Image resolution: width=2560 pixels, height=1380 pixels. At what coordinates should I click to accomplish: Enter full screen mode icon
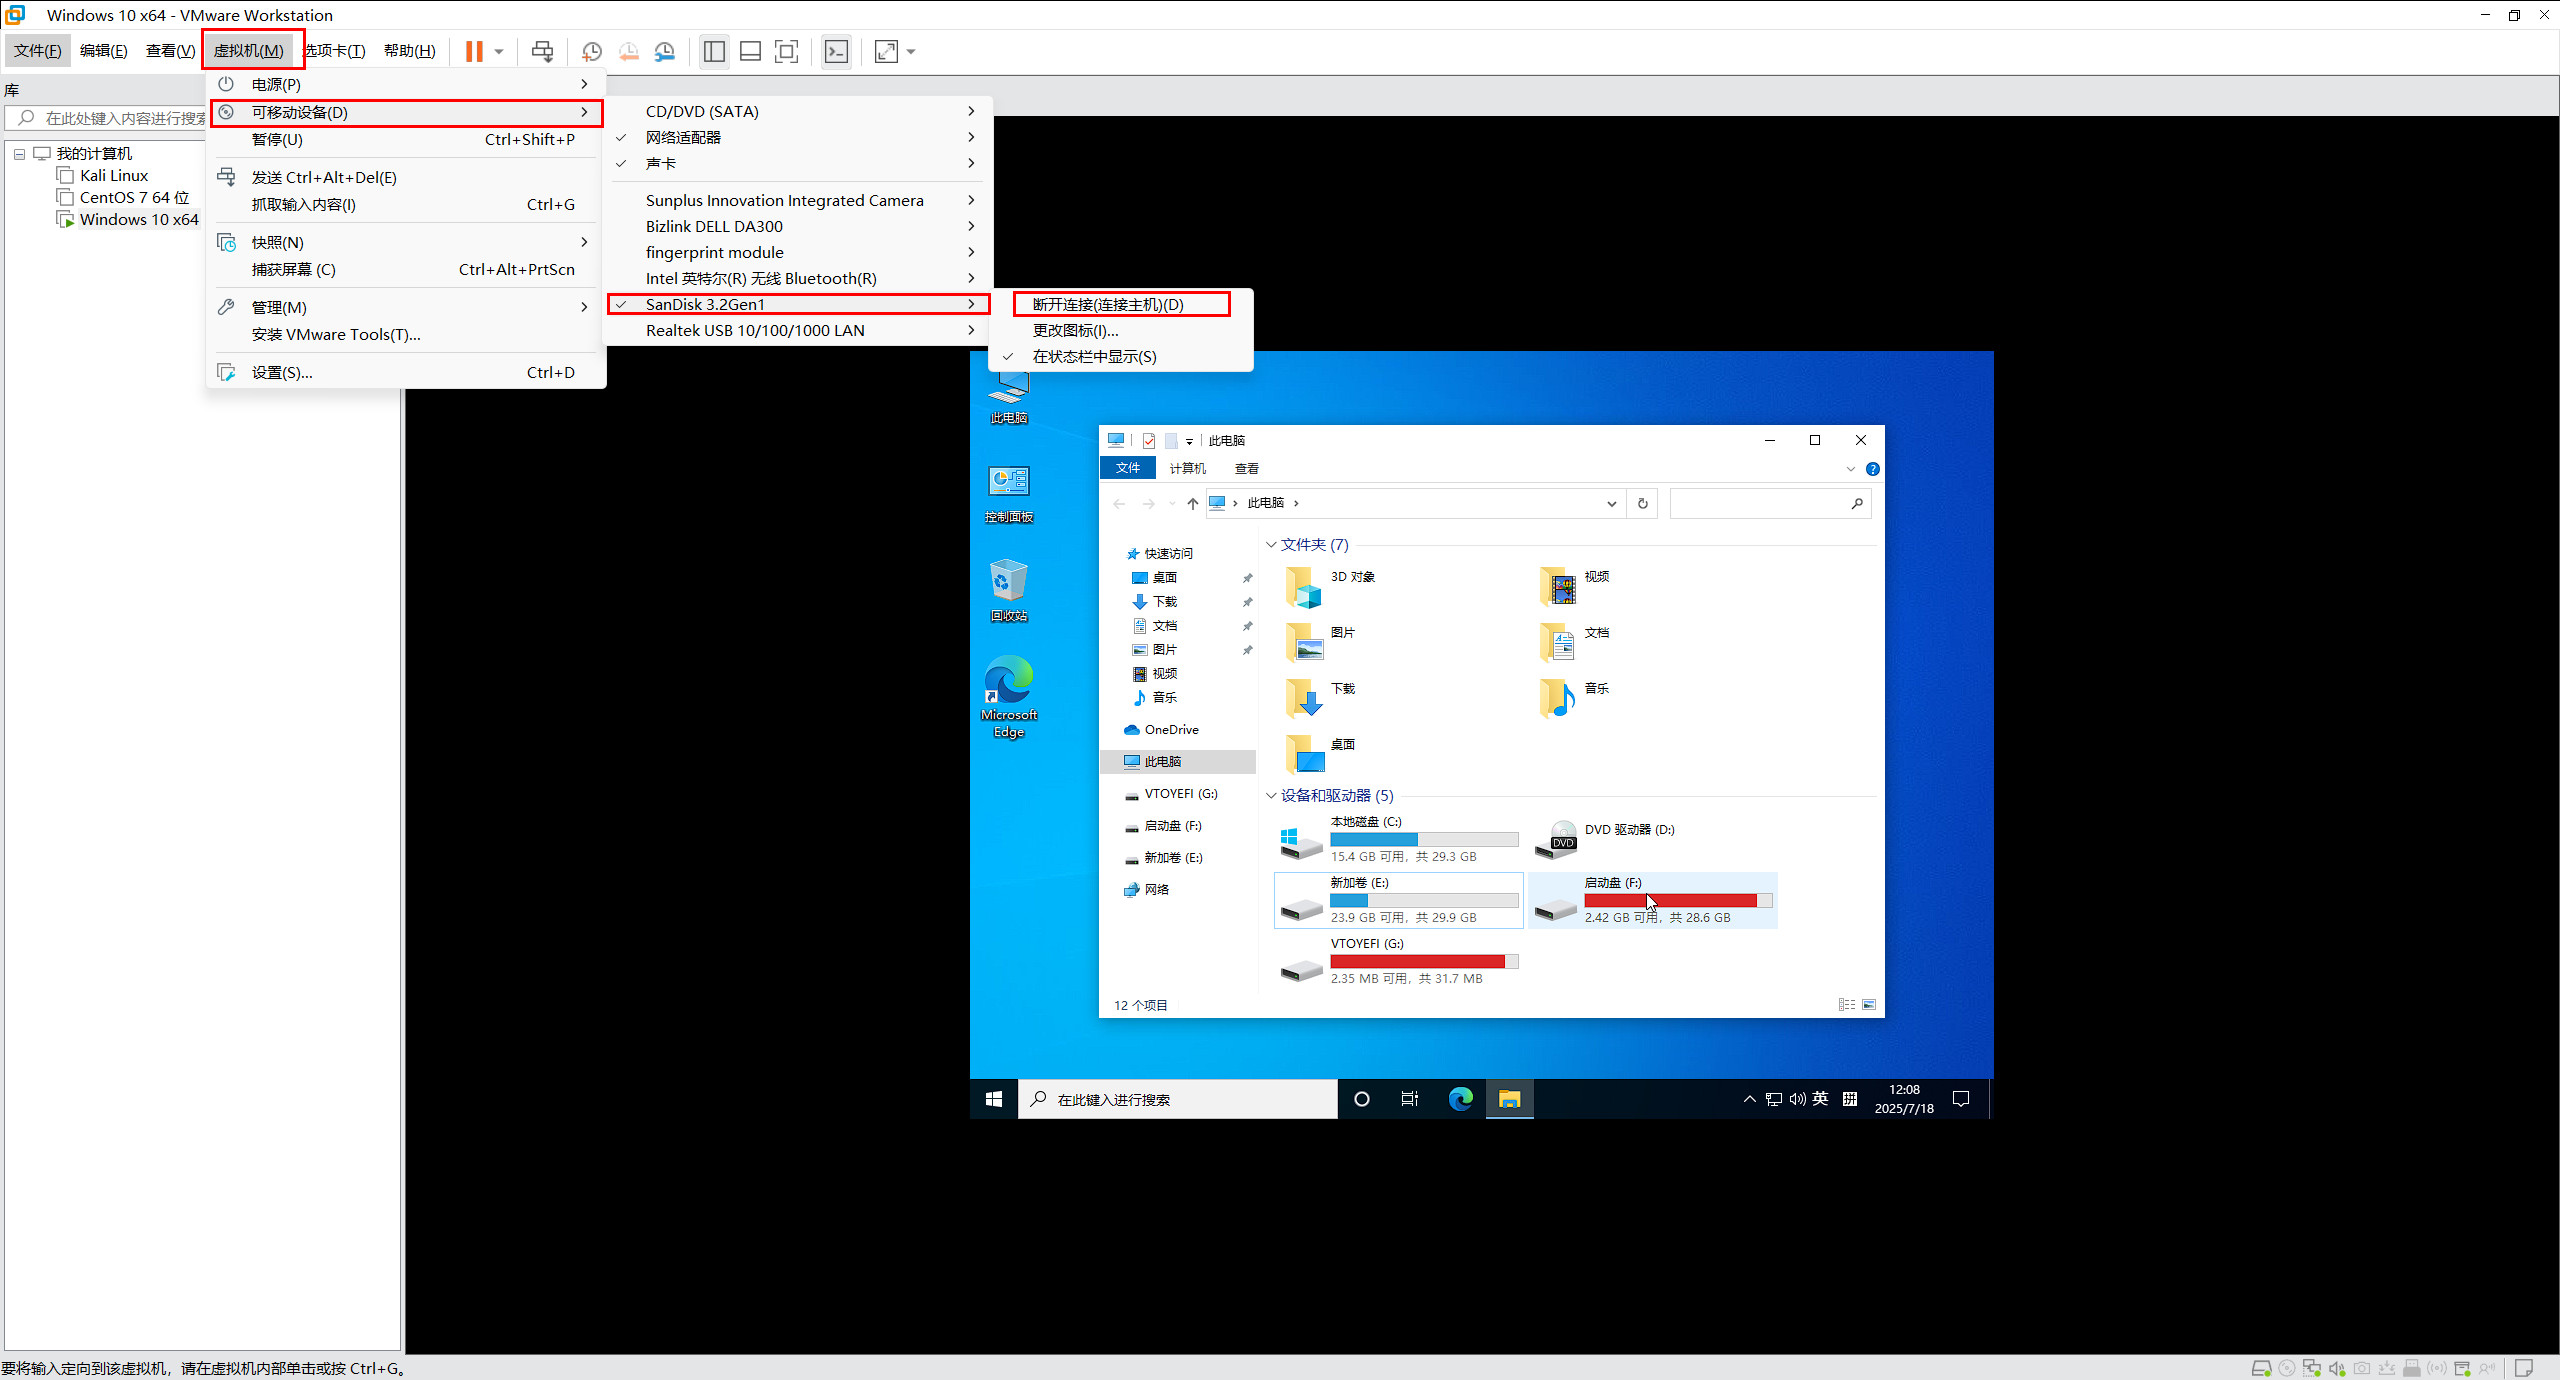pyautogui.click(x=787, y=51)
